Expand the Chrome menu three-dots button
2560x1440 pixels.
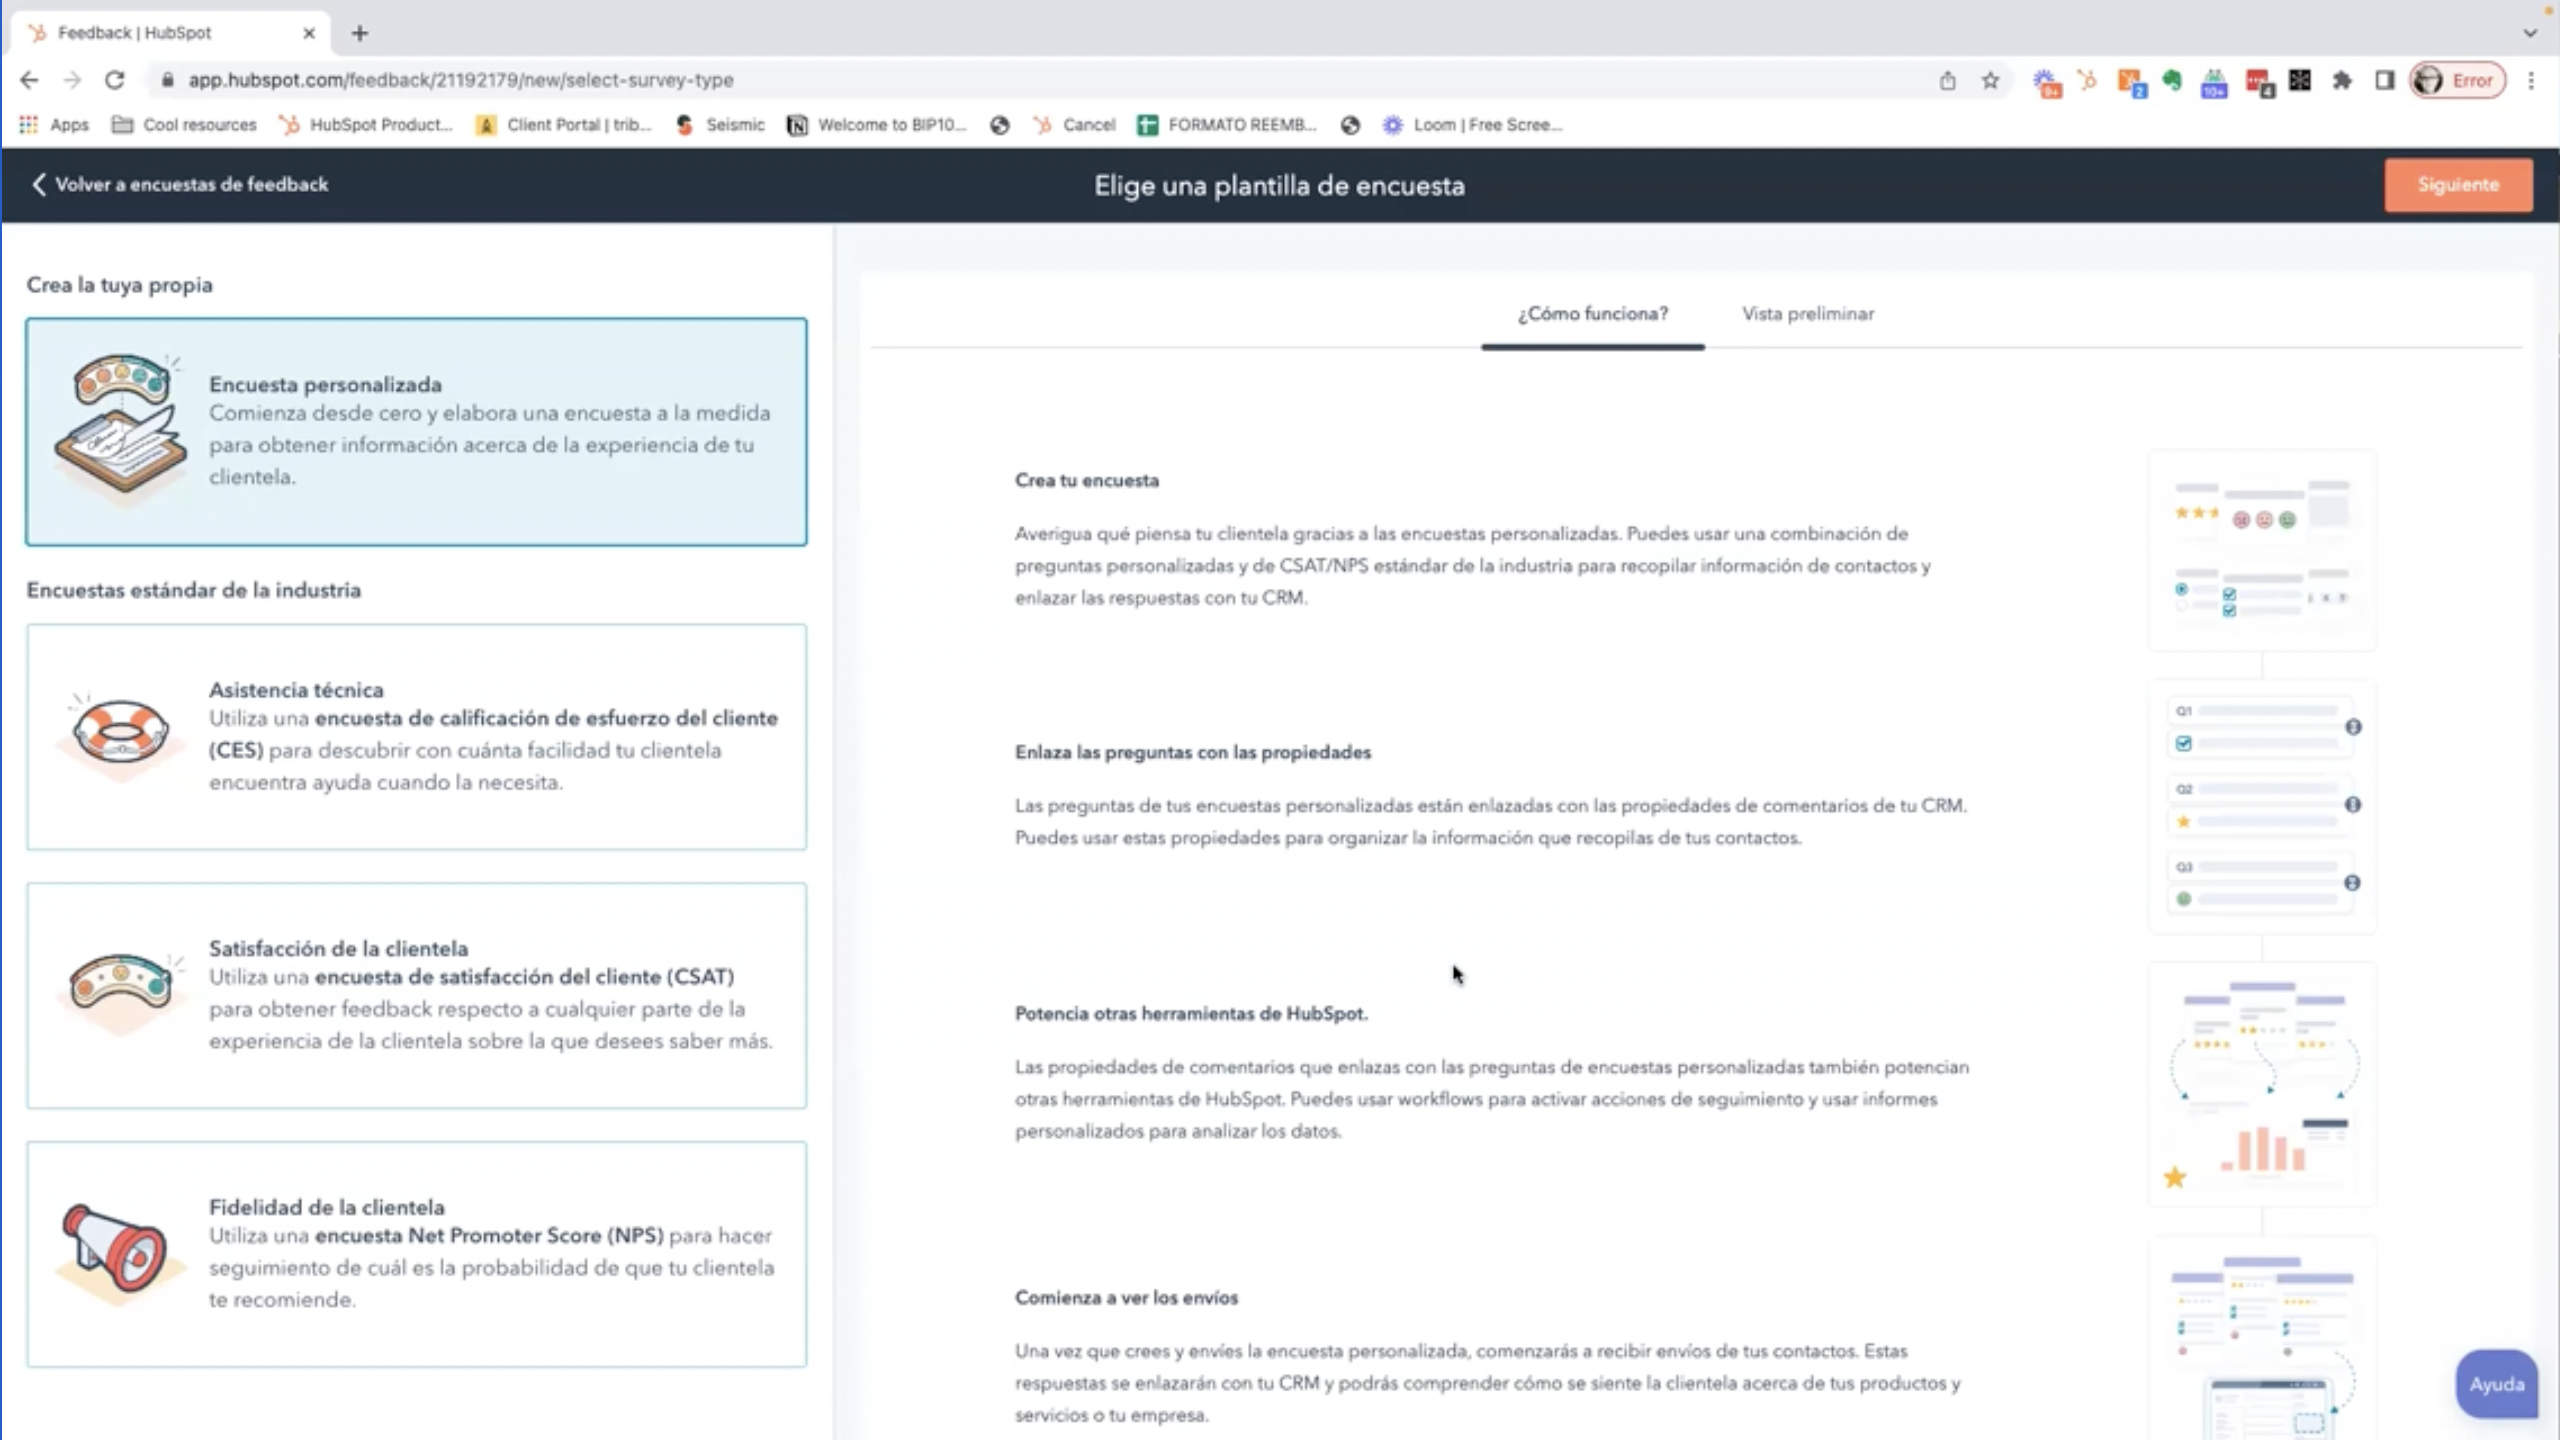2531,80
